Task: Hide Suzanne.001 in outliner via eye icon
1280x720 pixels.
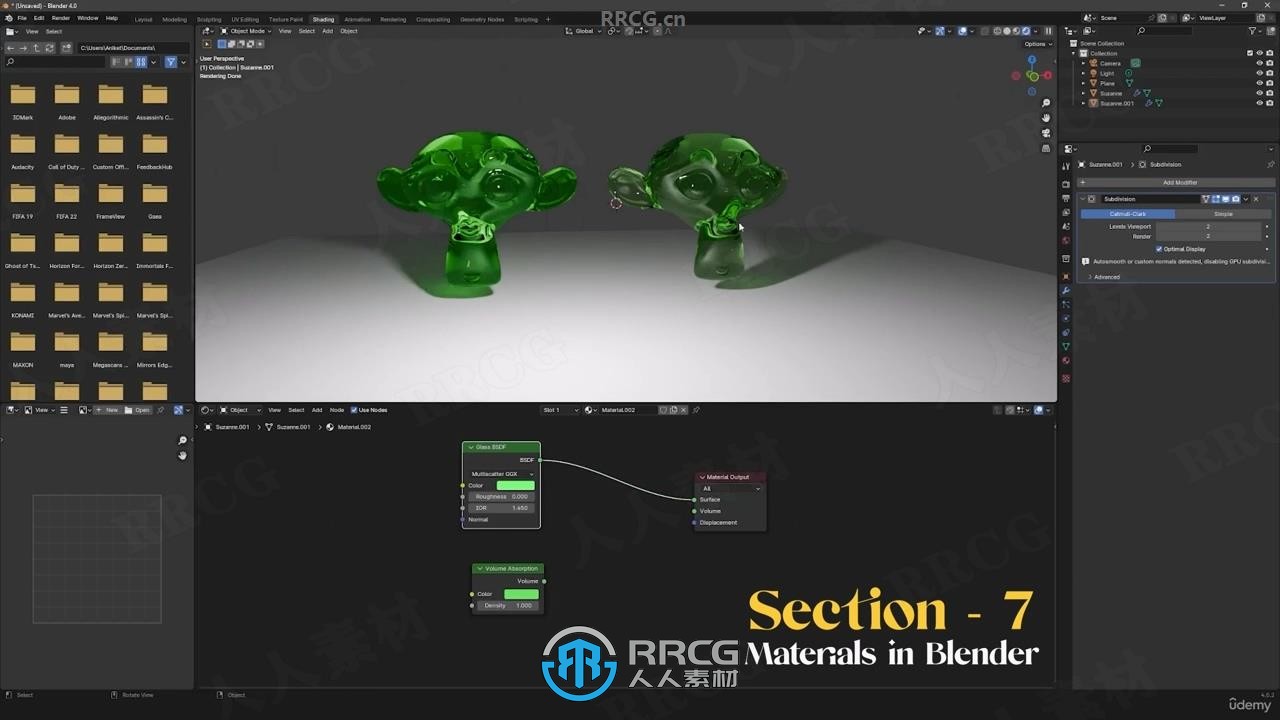Action: (x=1259, y=103)
